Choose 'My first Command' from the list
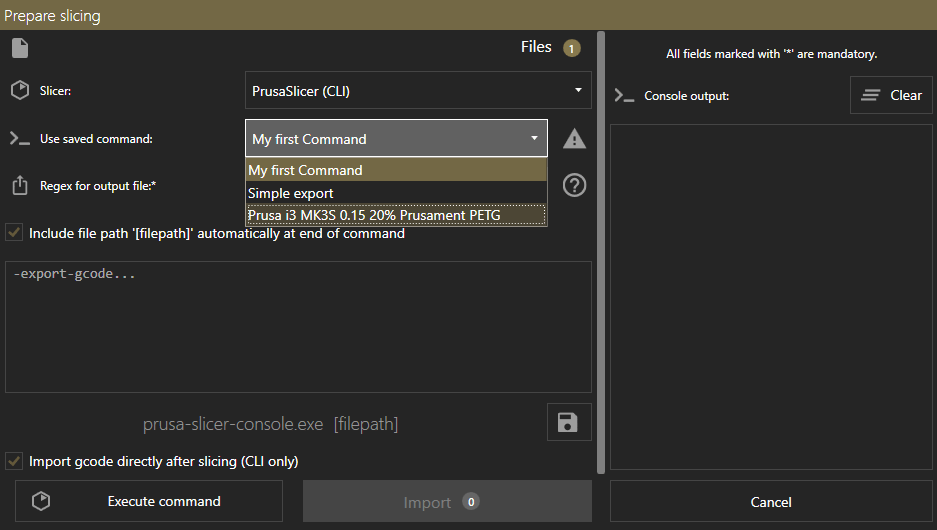The width and height of the screenshot is (937, 530). tap(396, 170)
